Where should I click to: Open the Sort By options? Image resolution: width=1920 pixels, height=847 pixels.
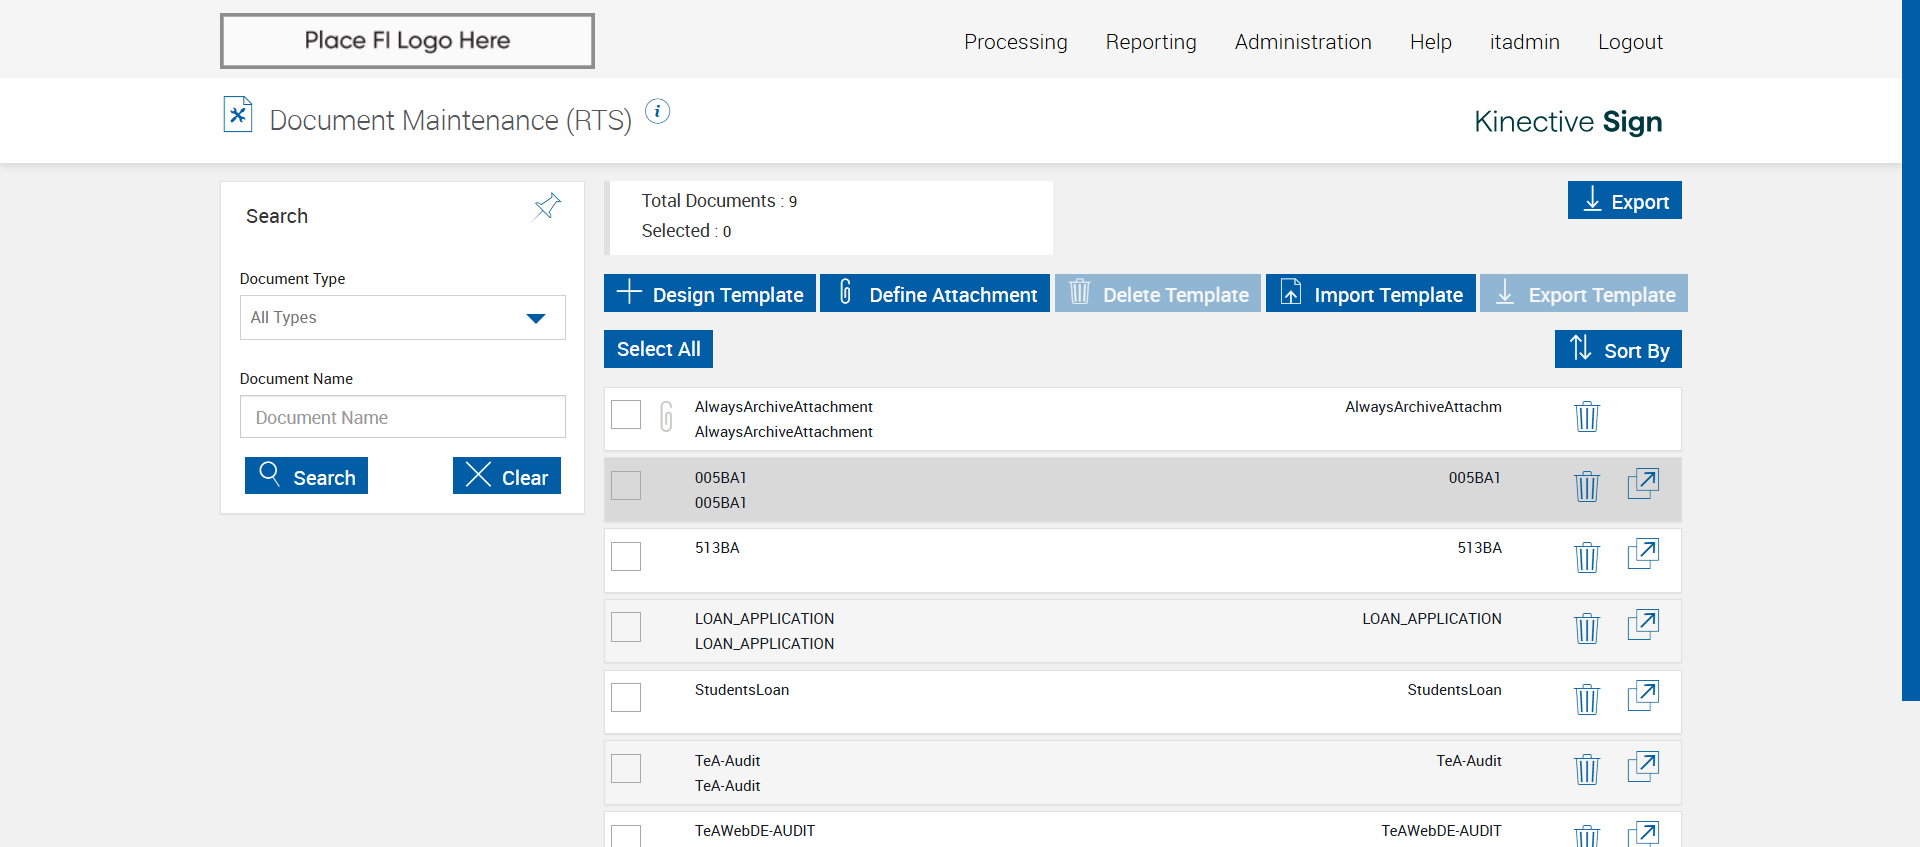(x=1618, y=350)
